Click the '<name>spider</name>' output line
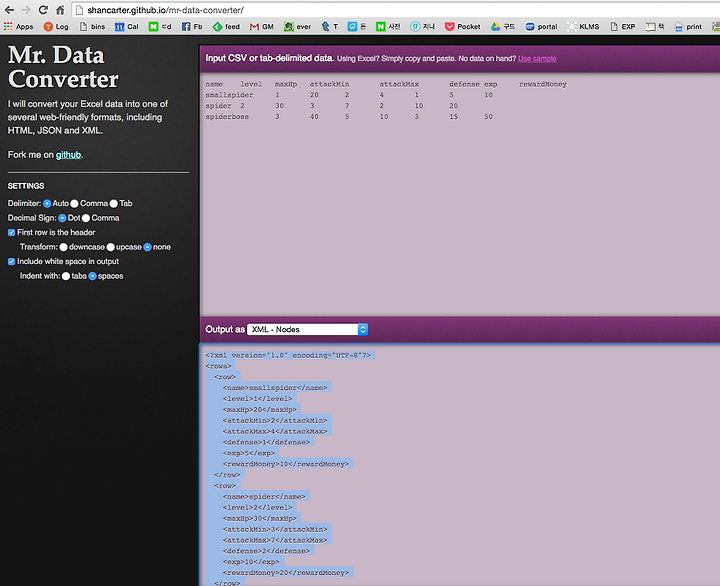Screen dimensions: 720x586 (x=264, y=496)
